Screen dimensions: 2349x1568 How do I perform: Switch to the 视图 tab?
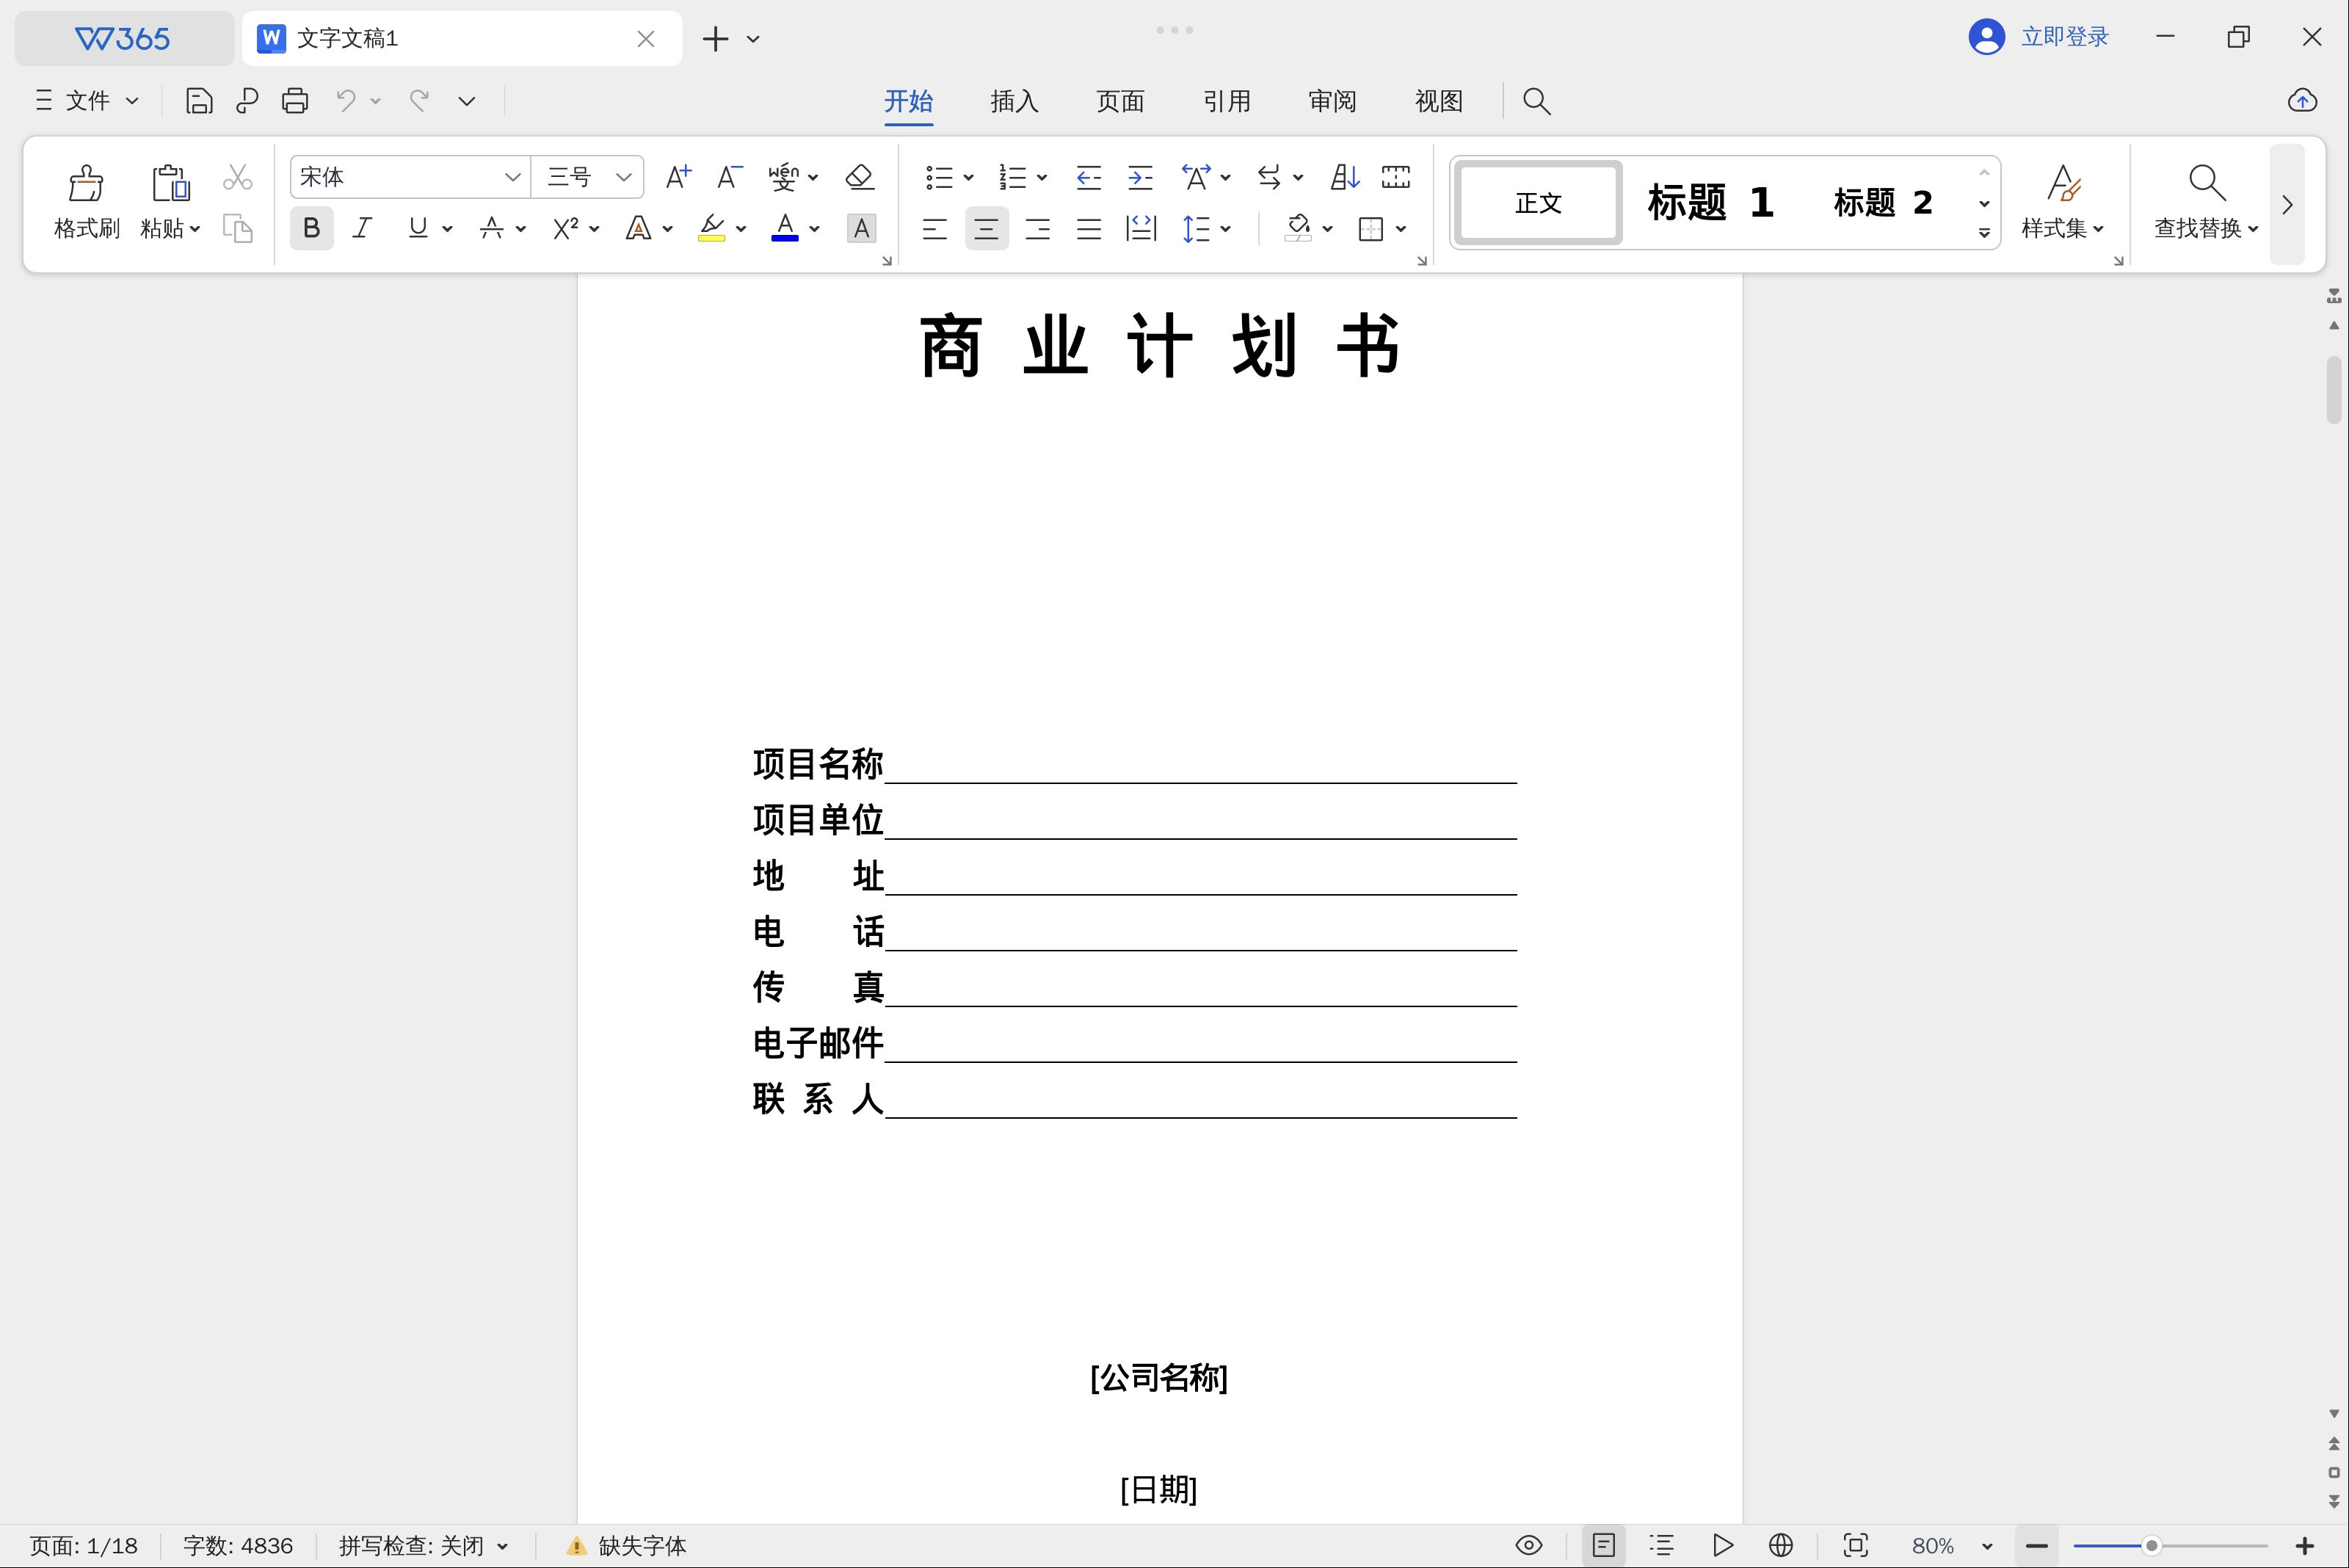point(1439,101)
